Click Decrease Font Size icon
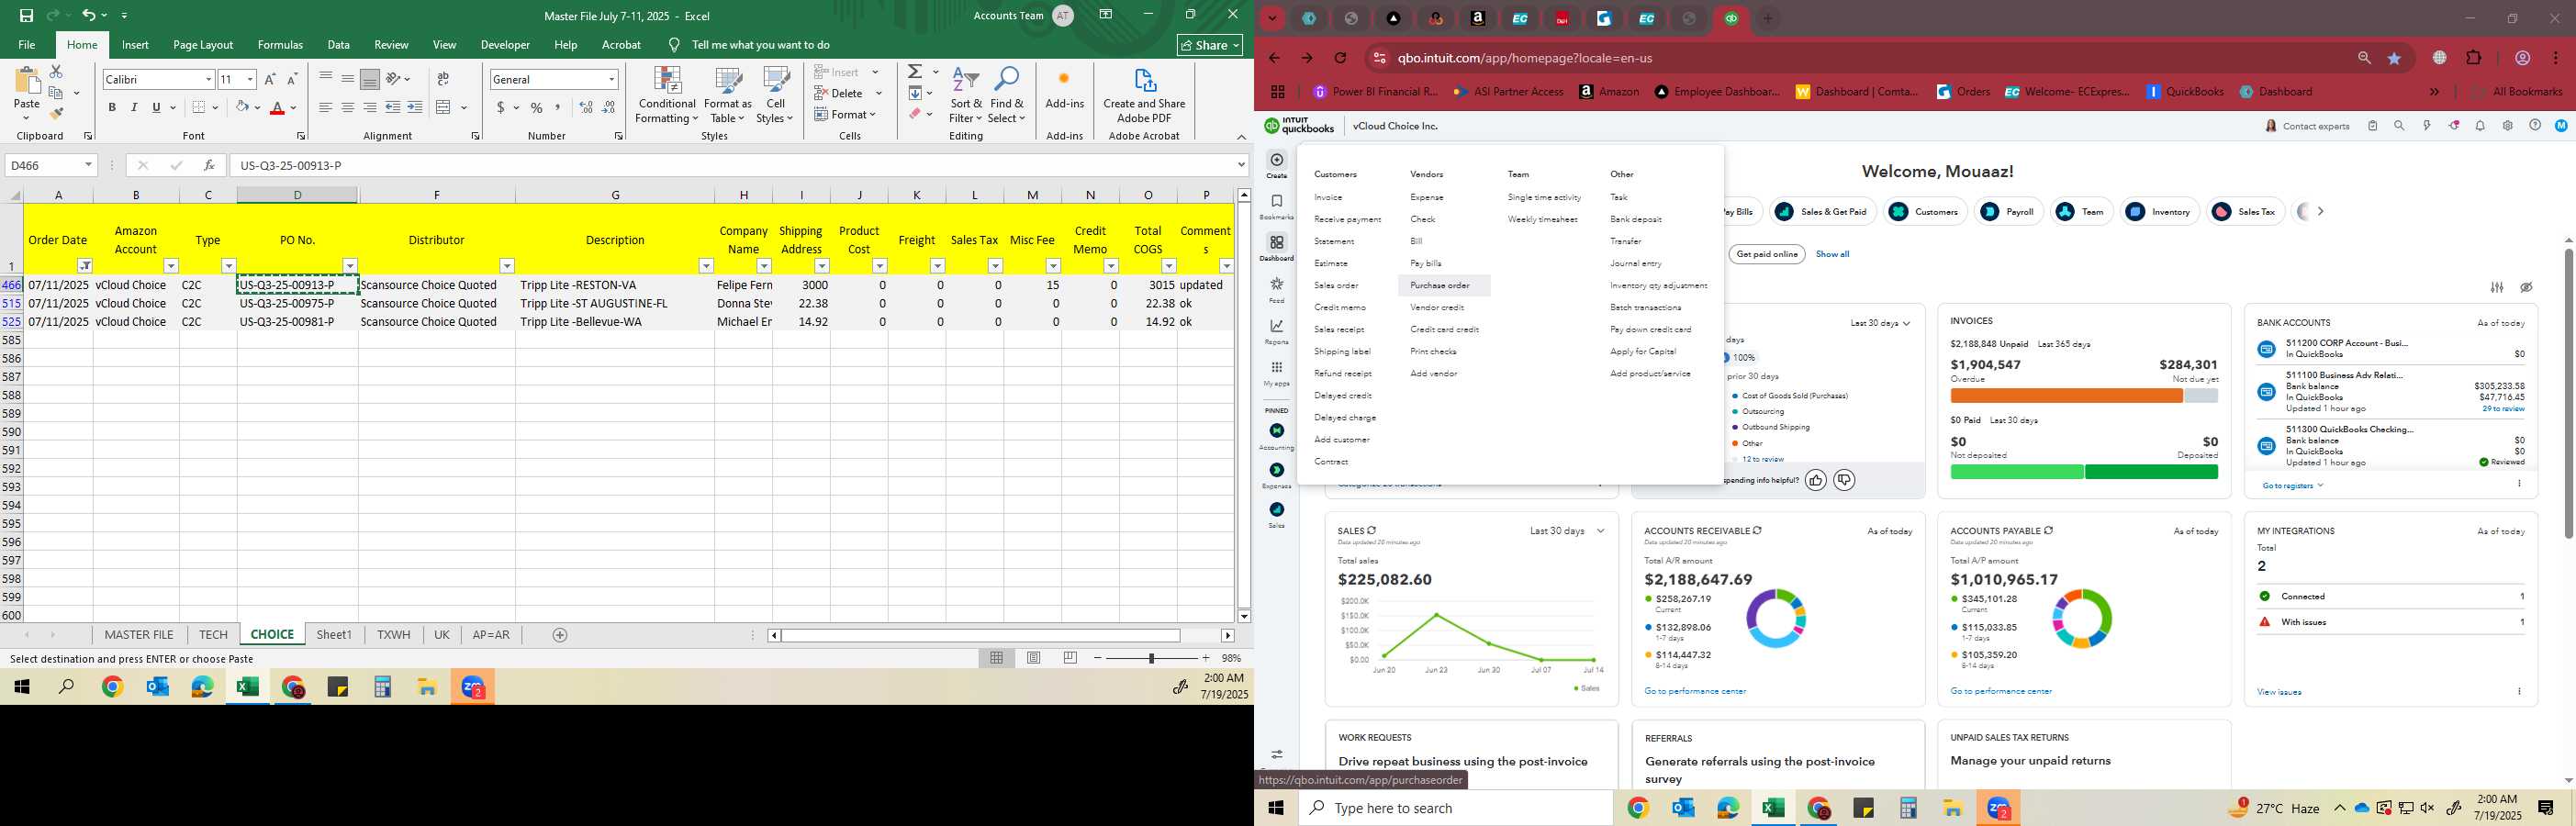 pyautogui.click(x=292, y=79)
